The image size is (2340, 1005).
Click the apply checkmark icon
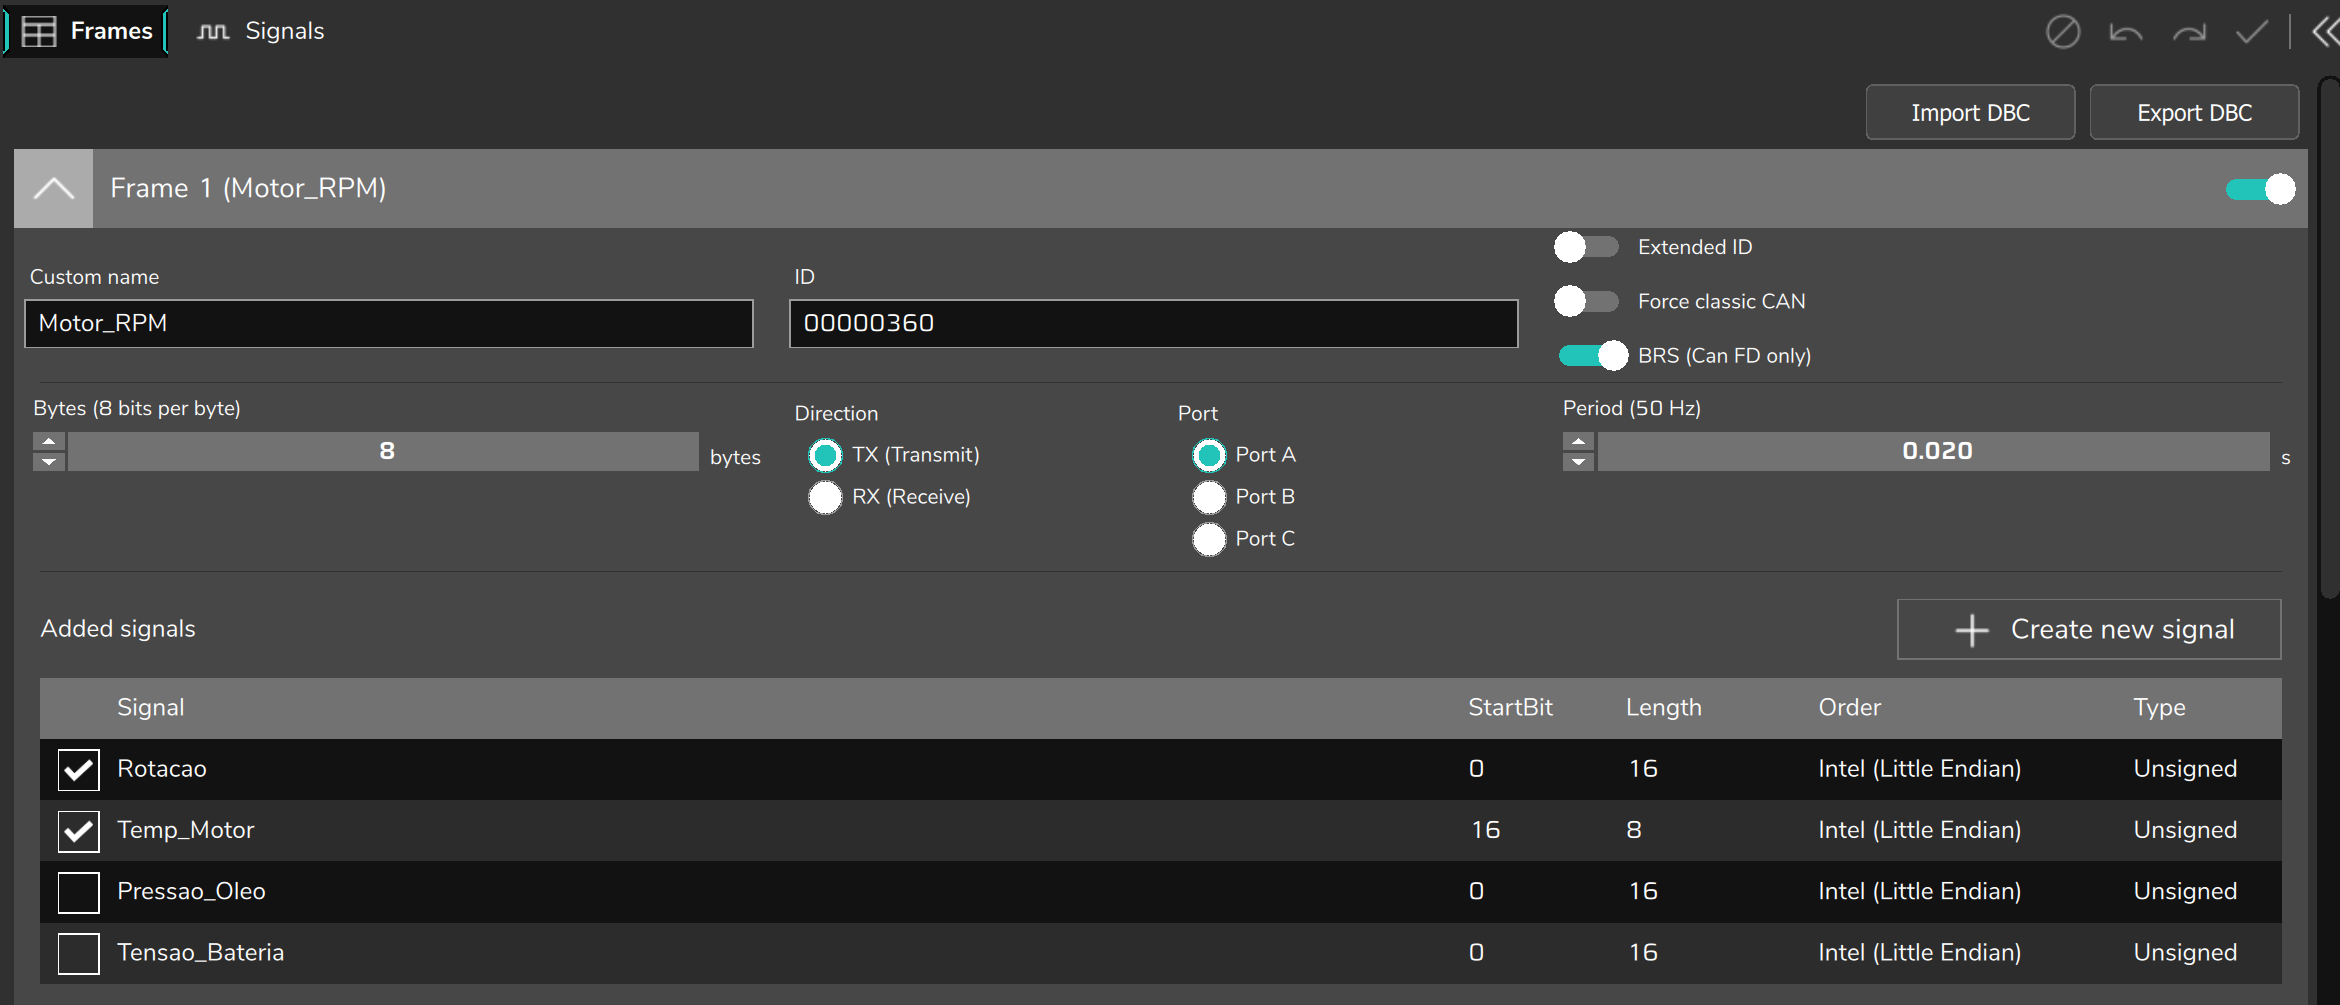tap(2252, 32)
